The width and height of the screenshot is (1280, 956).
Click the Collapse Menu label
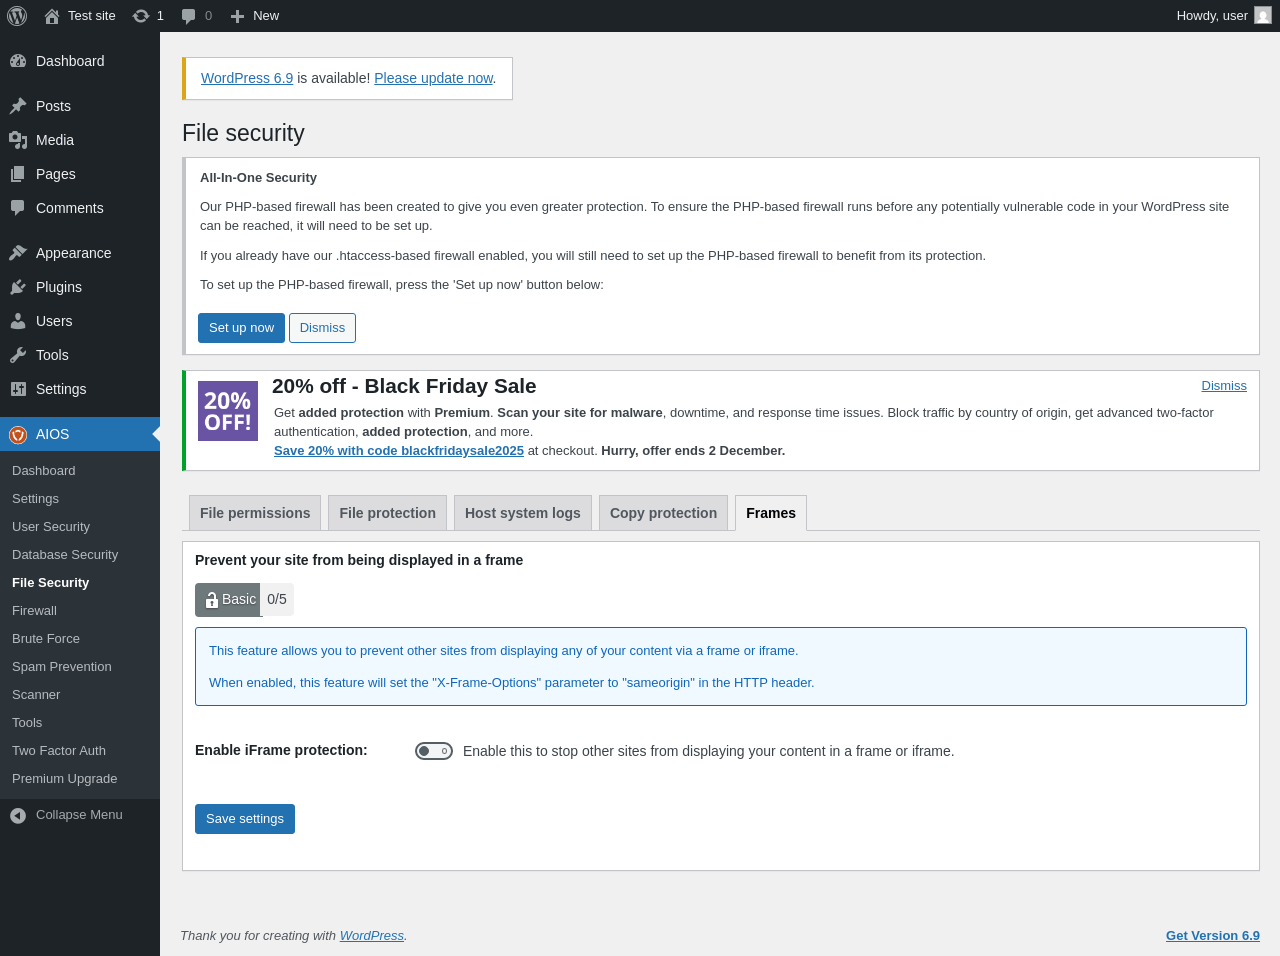point(79,815)
